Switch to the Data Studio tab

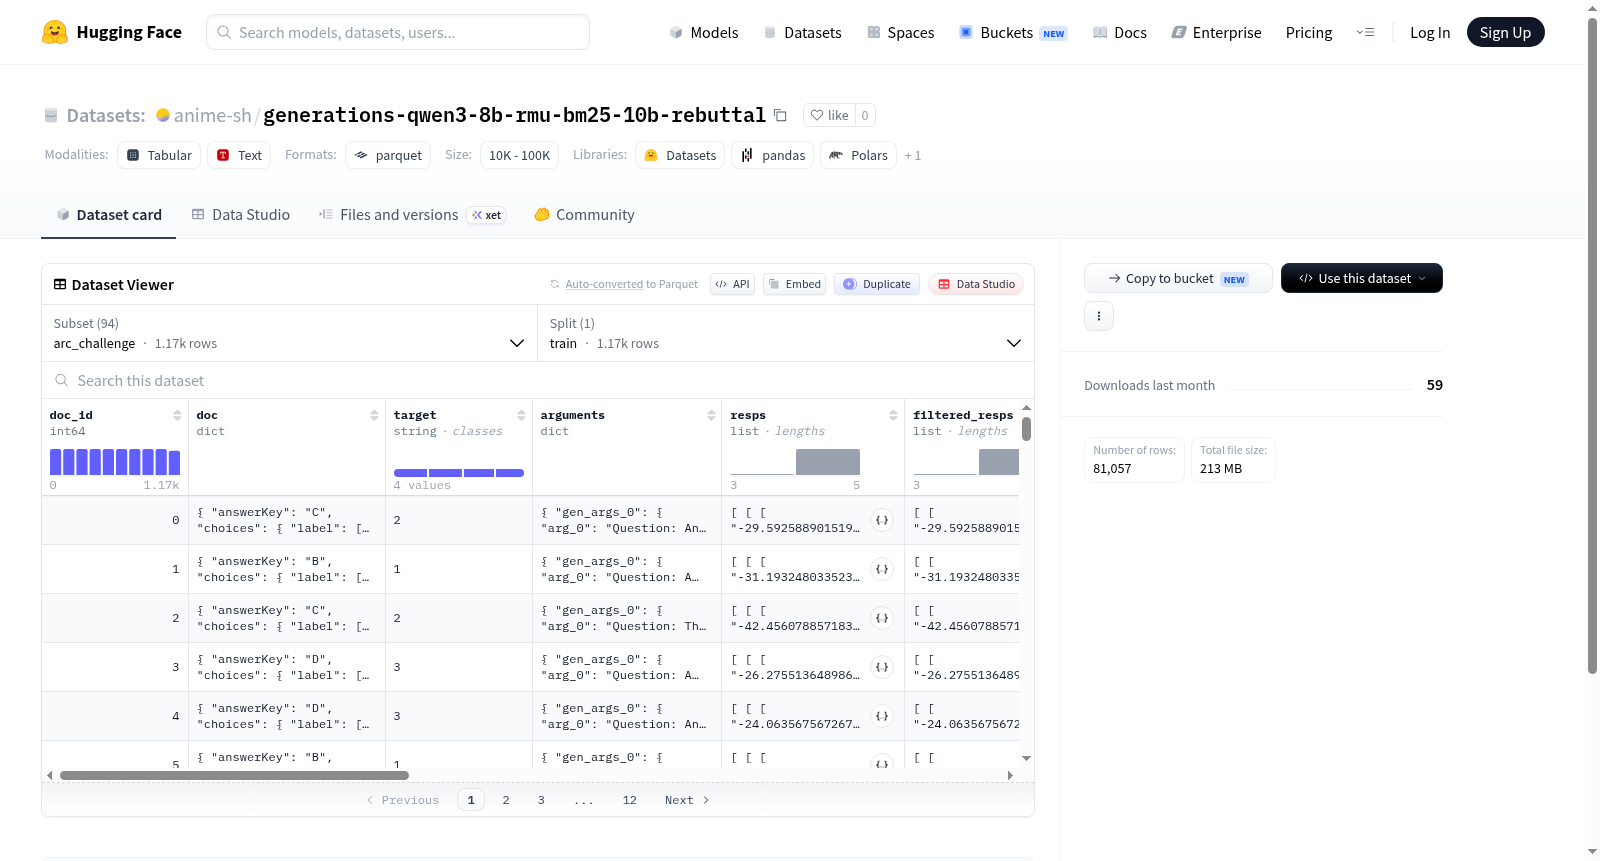241,214
